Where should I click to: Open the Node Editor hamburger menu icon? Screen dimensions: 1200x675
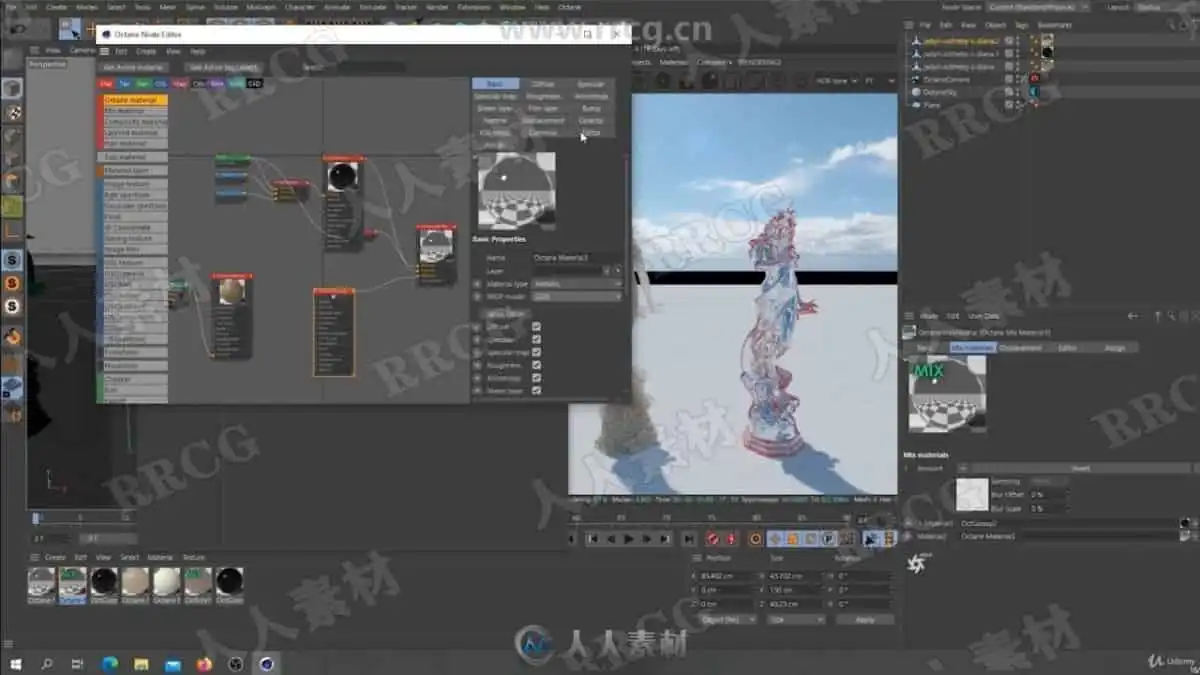(106, 51)
